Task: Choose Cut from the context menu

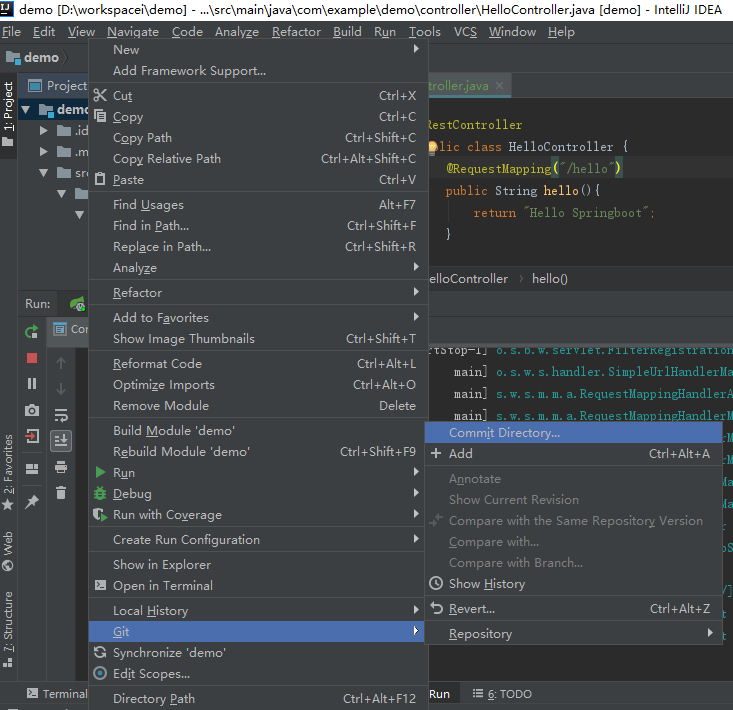Action: [259, 95]
